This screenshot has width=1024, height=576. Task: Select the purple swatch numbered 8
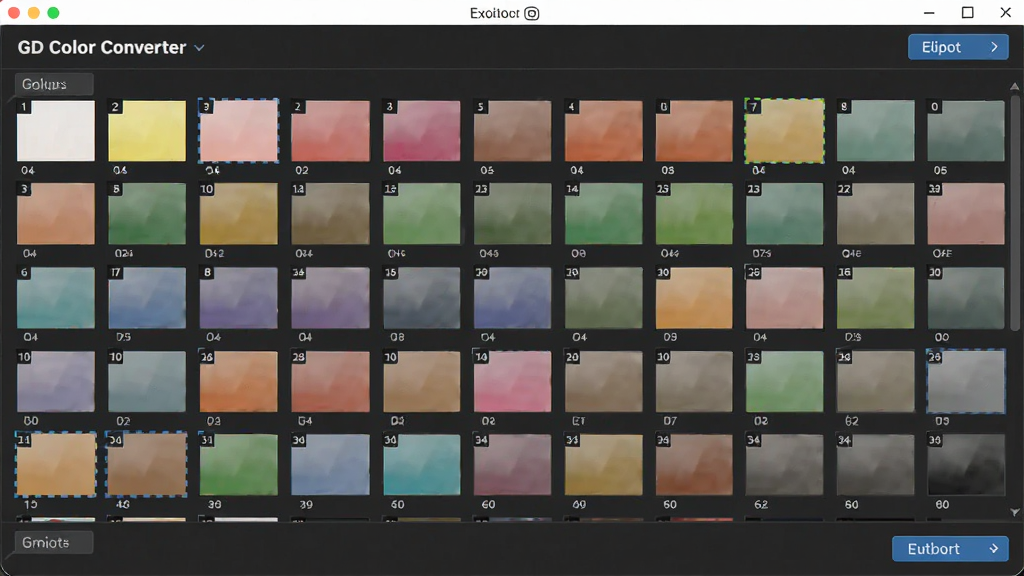coord(238,297)
